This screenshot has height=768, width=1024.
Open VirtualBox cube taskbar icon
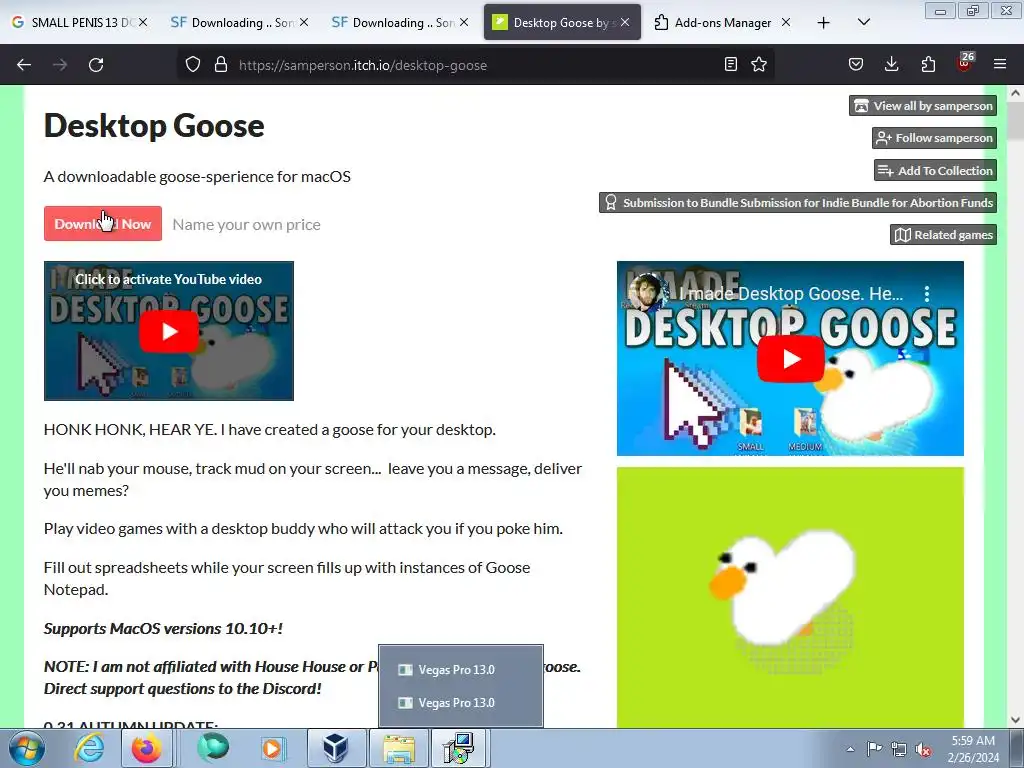click(x=336, y=748)
